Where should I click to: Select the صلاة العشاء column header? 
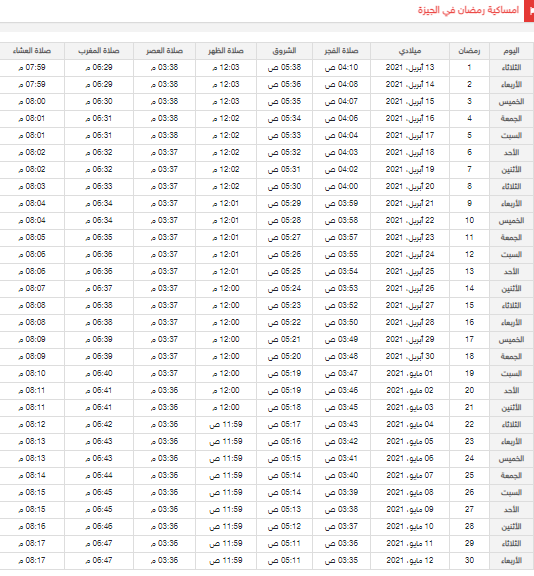pos(32,51)
